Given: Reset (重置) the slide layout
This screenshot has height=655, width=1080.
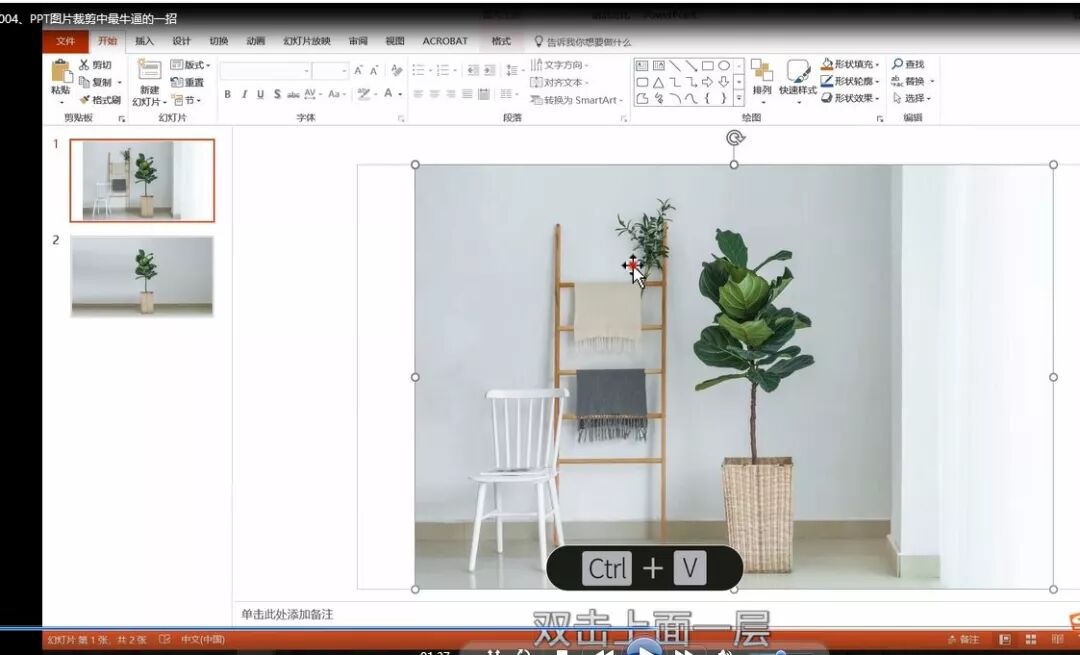Looking at the screenshot, I should click(x=187, y=82).
